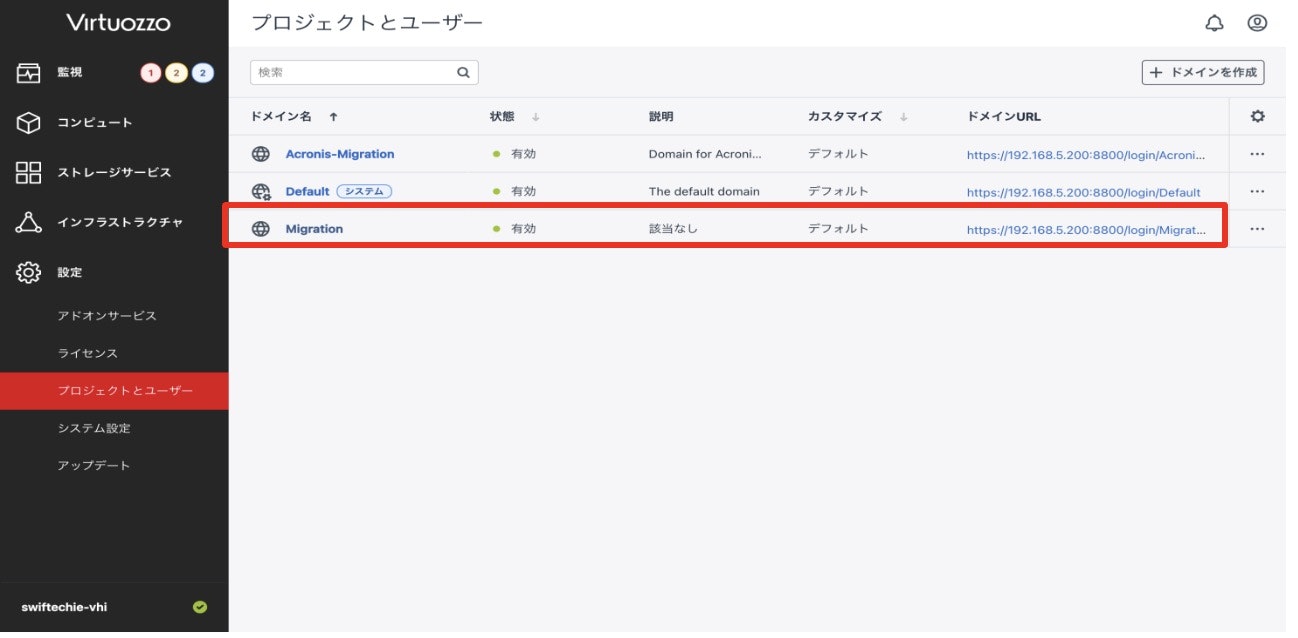Open login URL for Acronis-Migration domain
Viewport: 1298px width, 638px height.
tap(1086, 155)
